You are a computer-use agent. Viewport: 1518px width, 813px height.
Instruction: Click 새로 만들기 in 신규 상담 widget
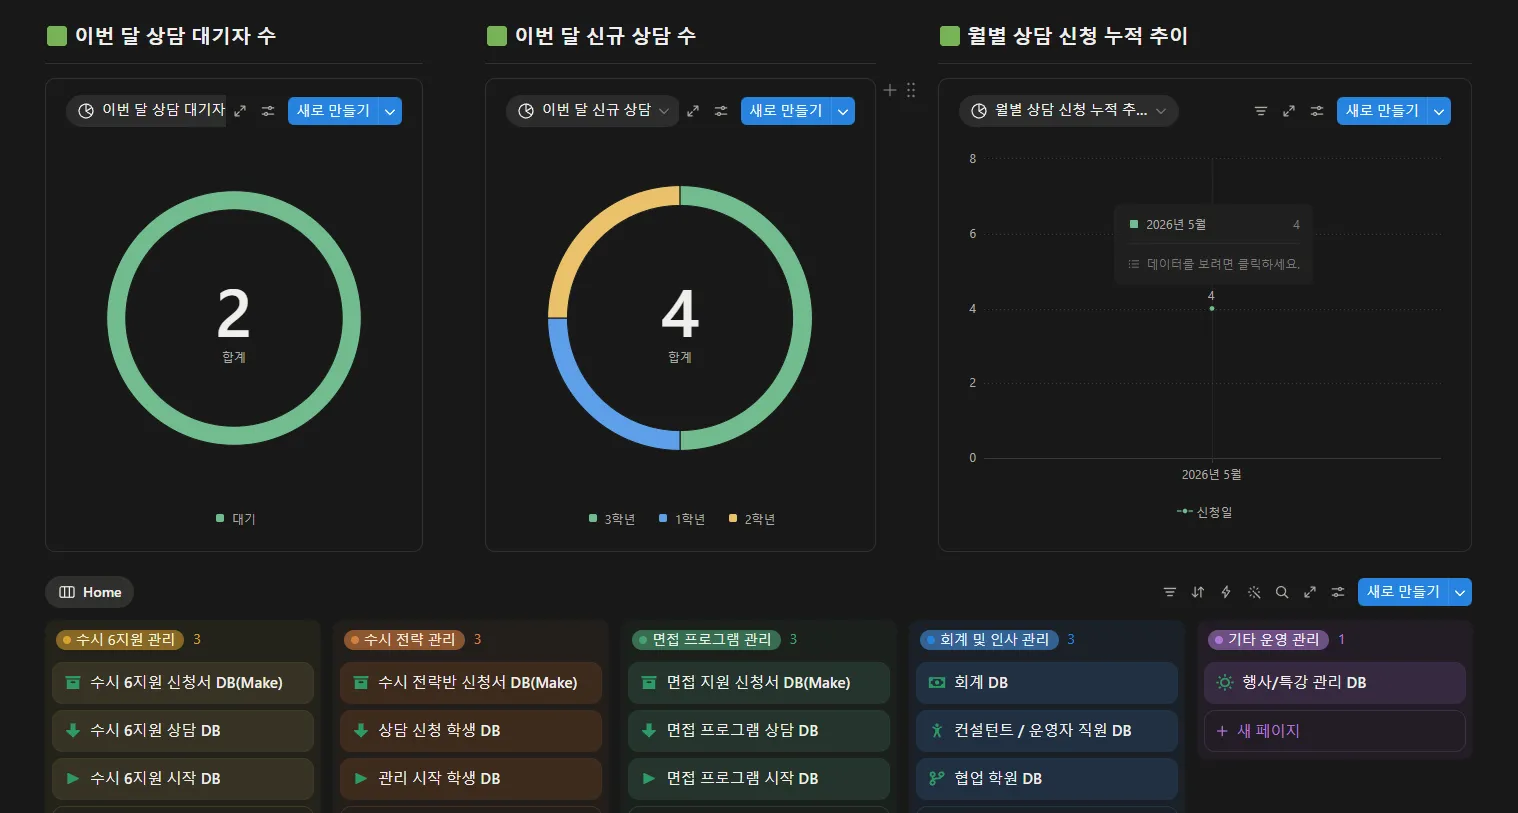click(787, 111)
